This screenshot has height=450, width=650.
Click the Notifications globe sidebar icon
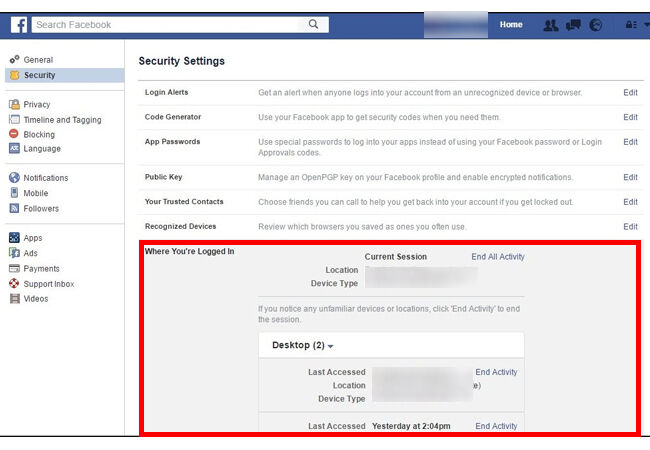[15, 177]
